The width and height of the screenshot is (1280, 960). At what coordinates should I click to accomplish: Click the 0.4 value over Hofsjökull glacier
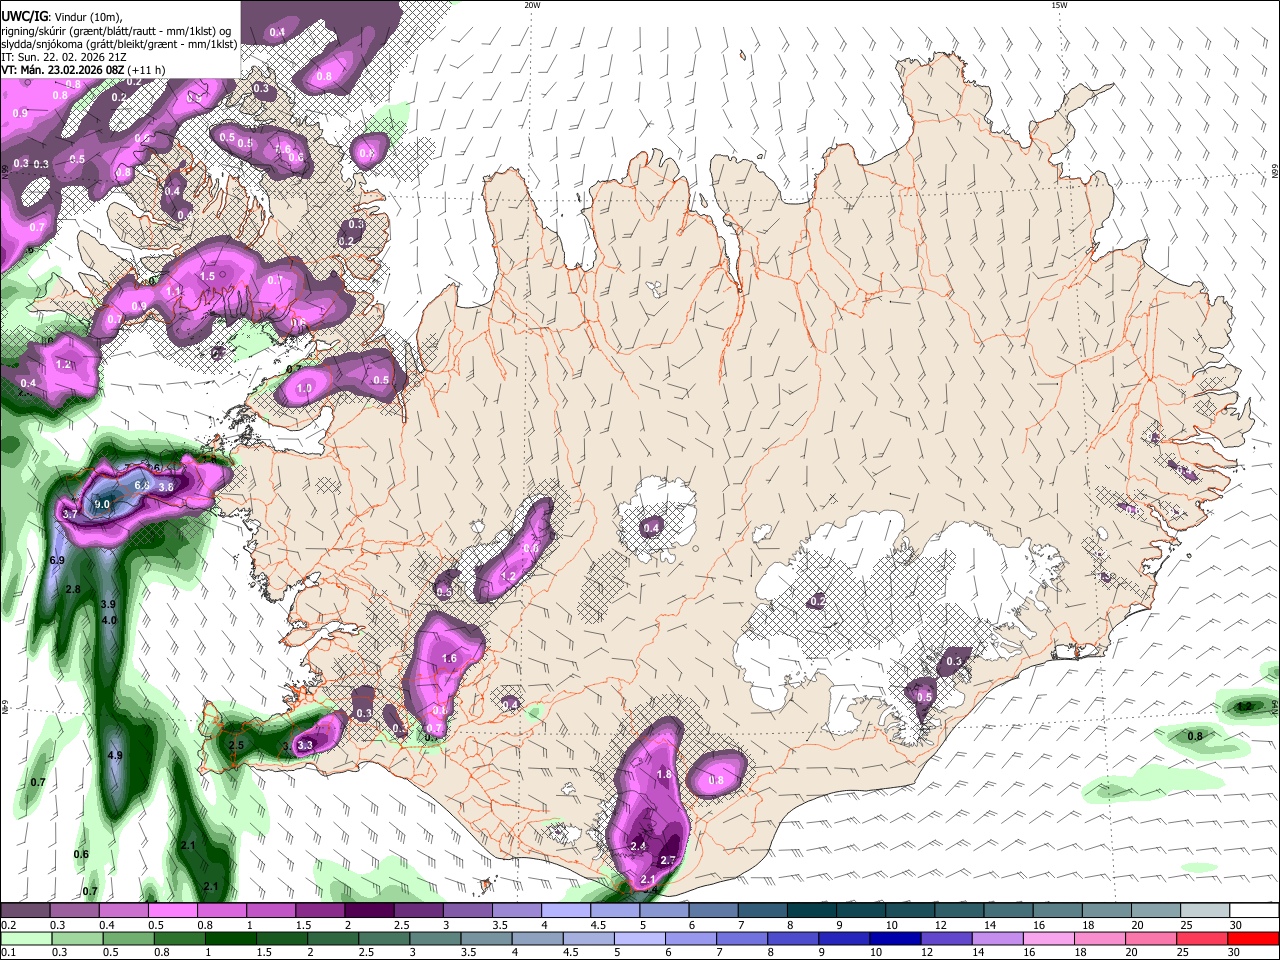[x=652, y=528]
